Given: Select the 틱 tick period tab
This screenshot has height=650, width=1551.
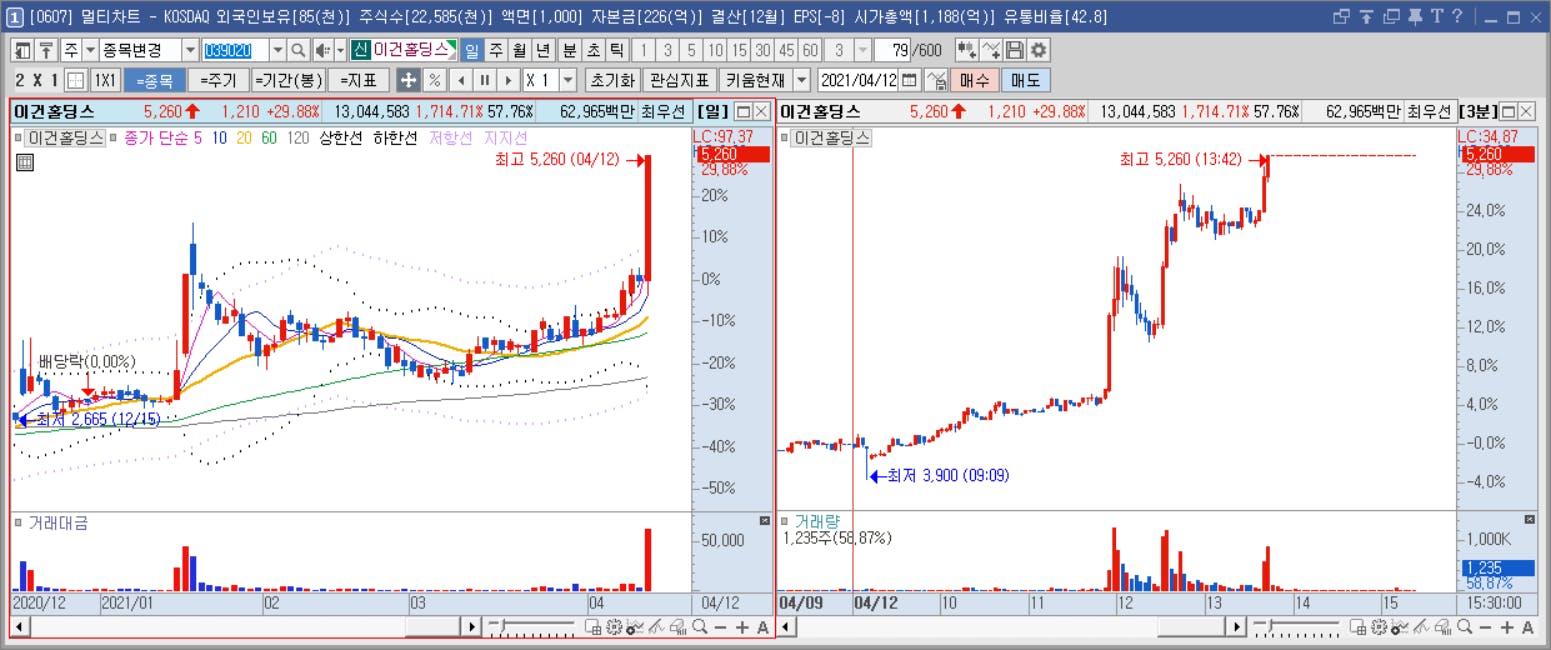Looking at the screenshot, I should click(615, 50).
